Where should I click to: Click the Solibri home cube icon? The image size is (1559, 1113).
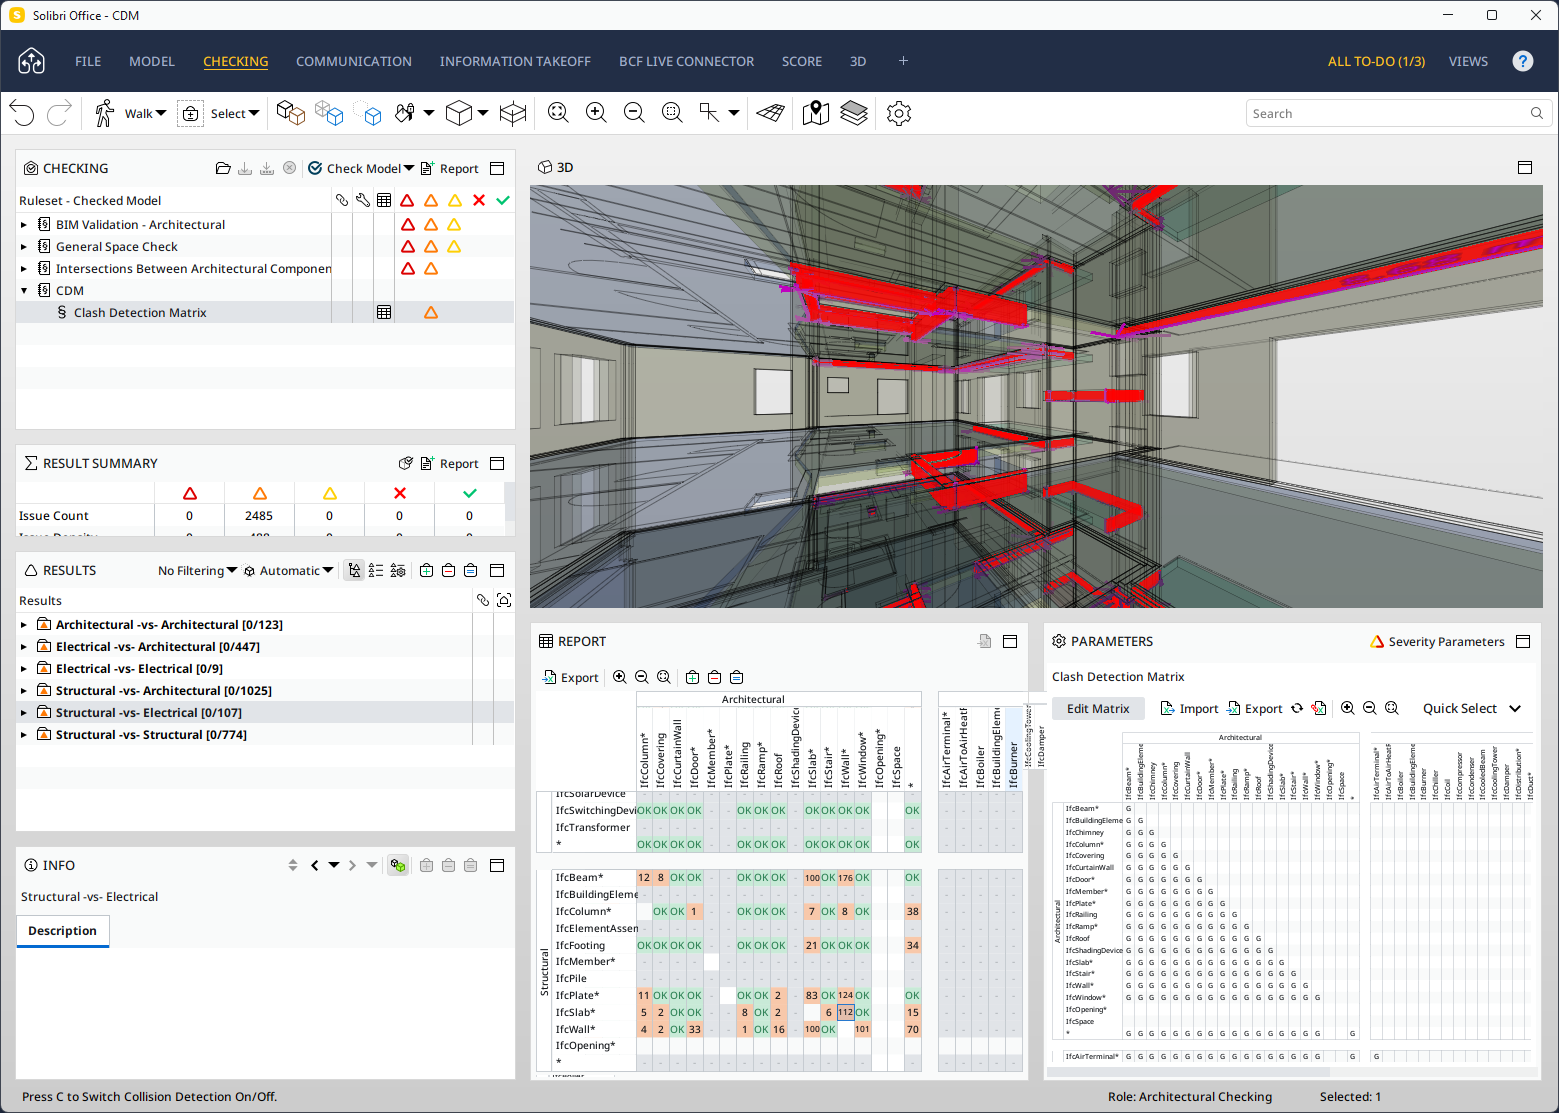32,61
